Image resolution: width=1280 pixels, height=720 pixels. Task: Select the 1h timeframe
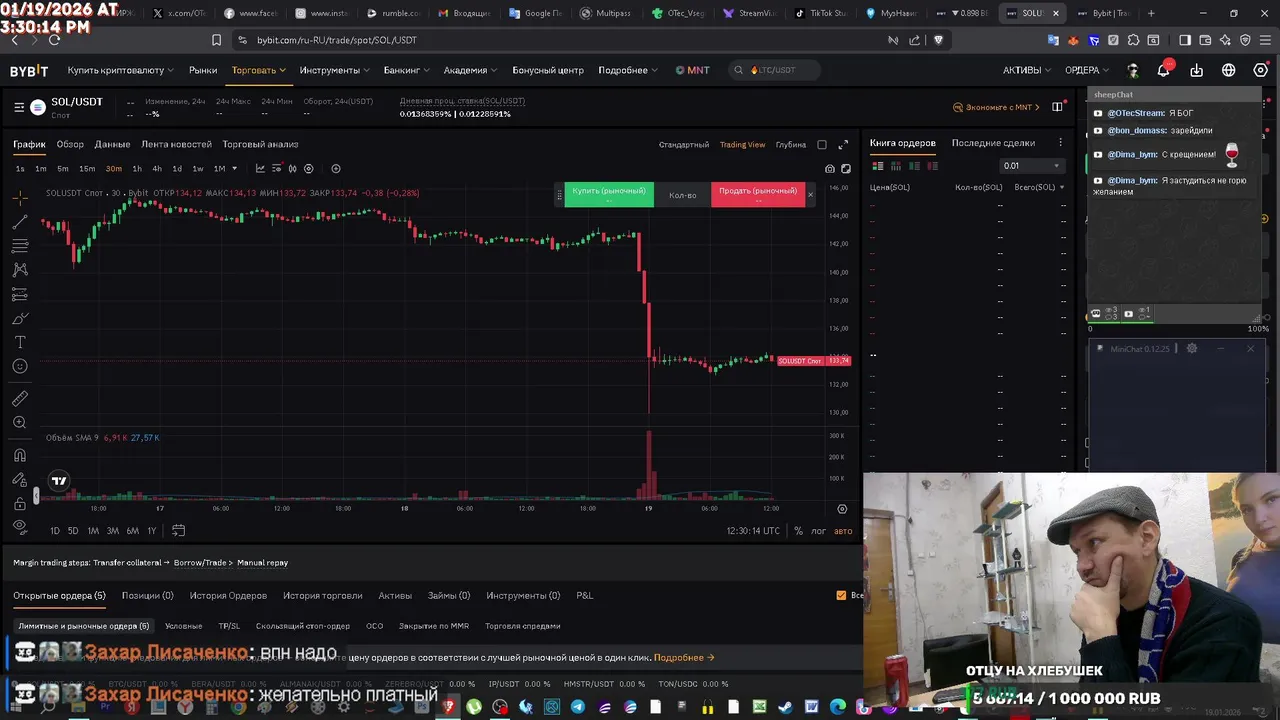[137, 168]
